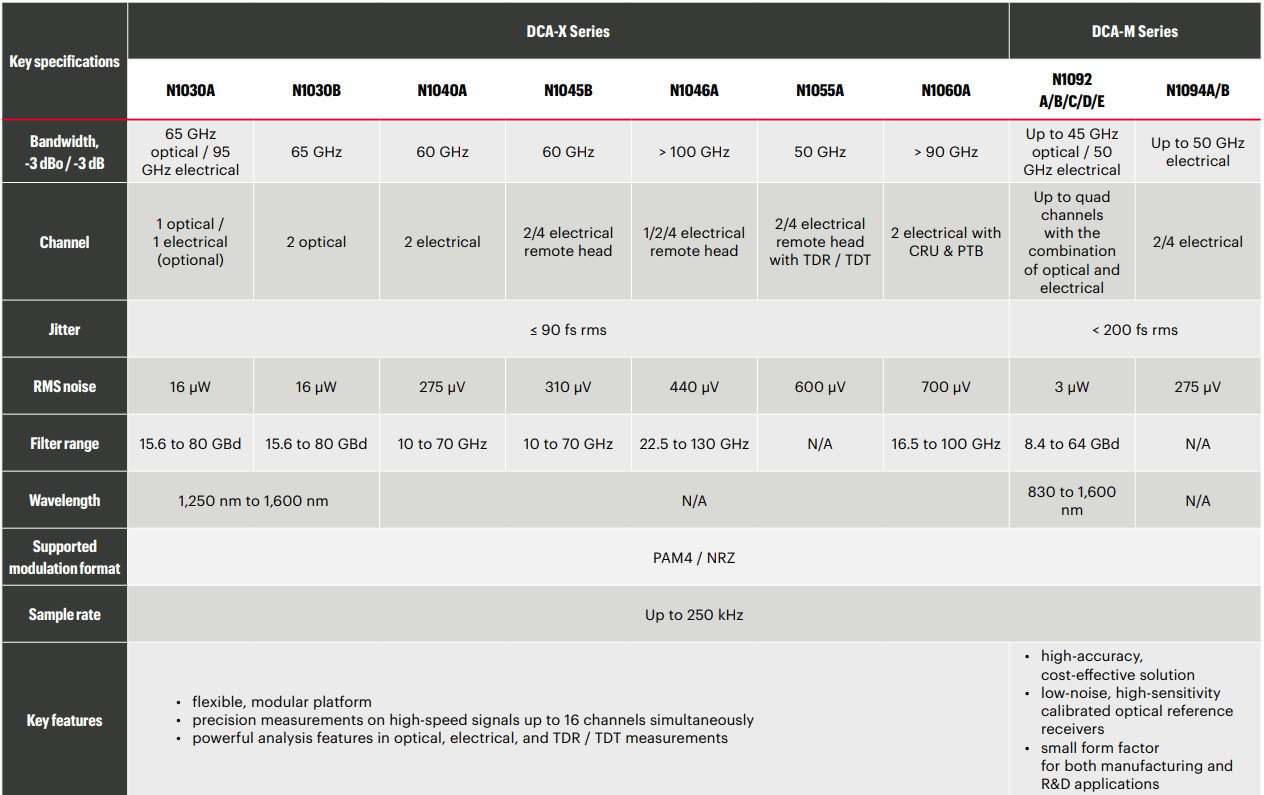This screenshot has width=1264, height=795.
Task: Select the "Sample rate" row label
Action: tap(64, 614)
